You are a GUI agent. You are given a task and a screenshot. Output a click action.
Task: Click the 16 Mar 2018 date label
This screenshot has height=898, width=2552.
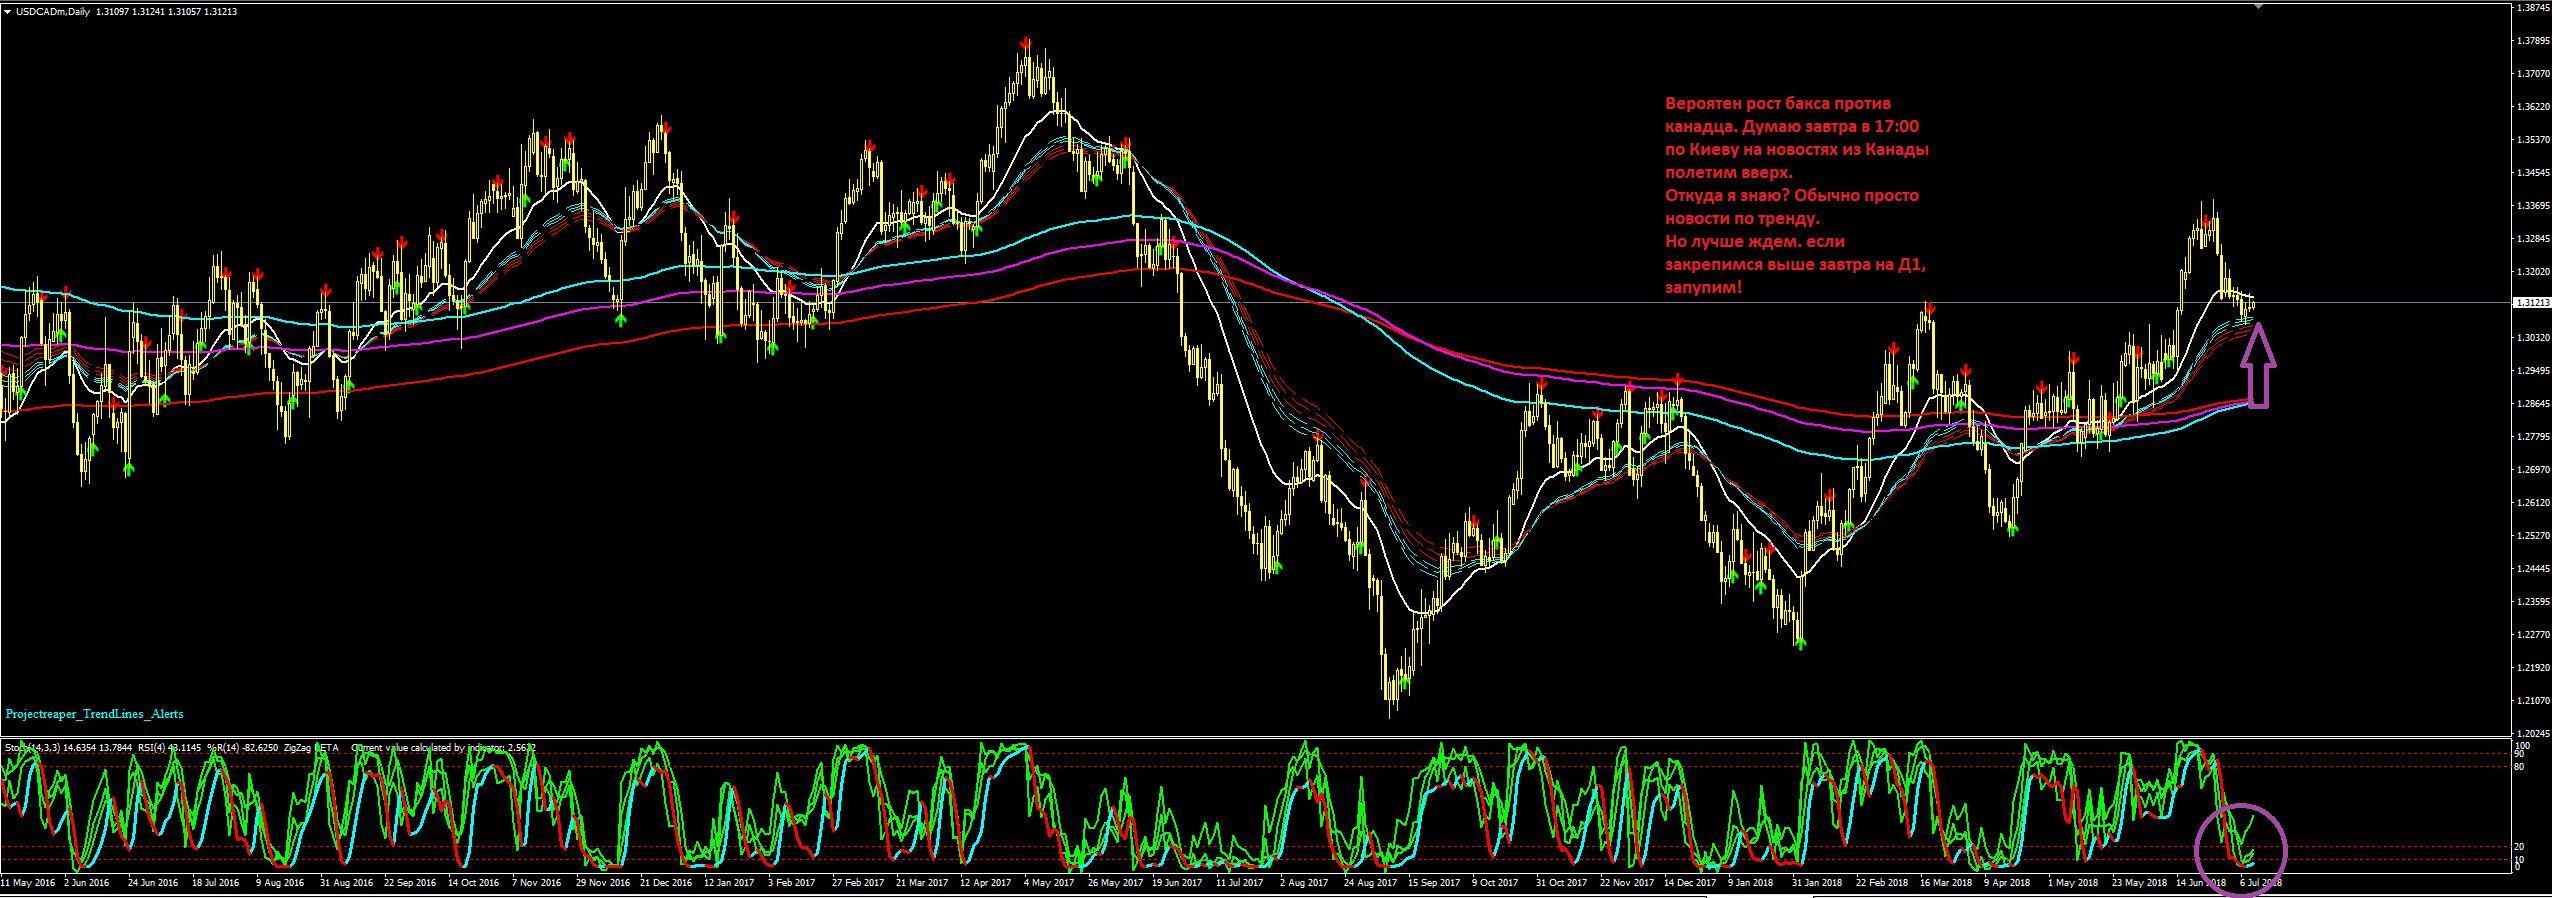click(x=1946, y=883)
